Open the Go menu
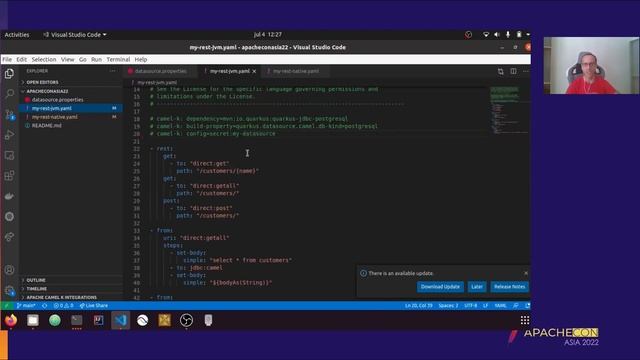Viewport: 640px width, 360px height. pyautogui.click(x=82, y=60)
